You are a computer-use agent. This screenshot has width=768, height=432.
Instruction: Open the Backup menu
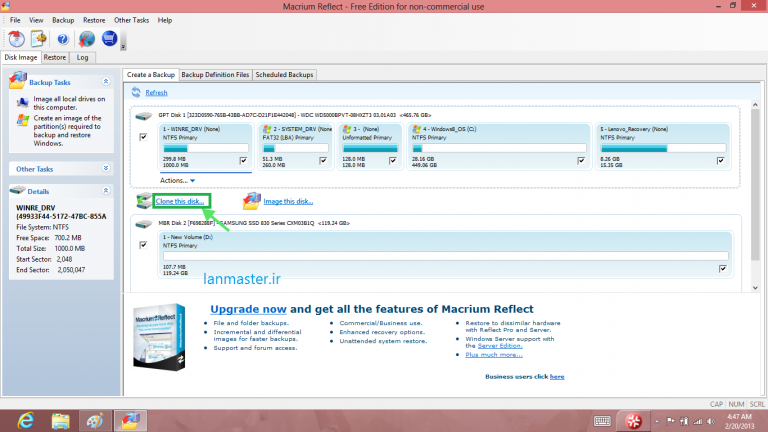pyautogui.click(x=63, y=20)
